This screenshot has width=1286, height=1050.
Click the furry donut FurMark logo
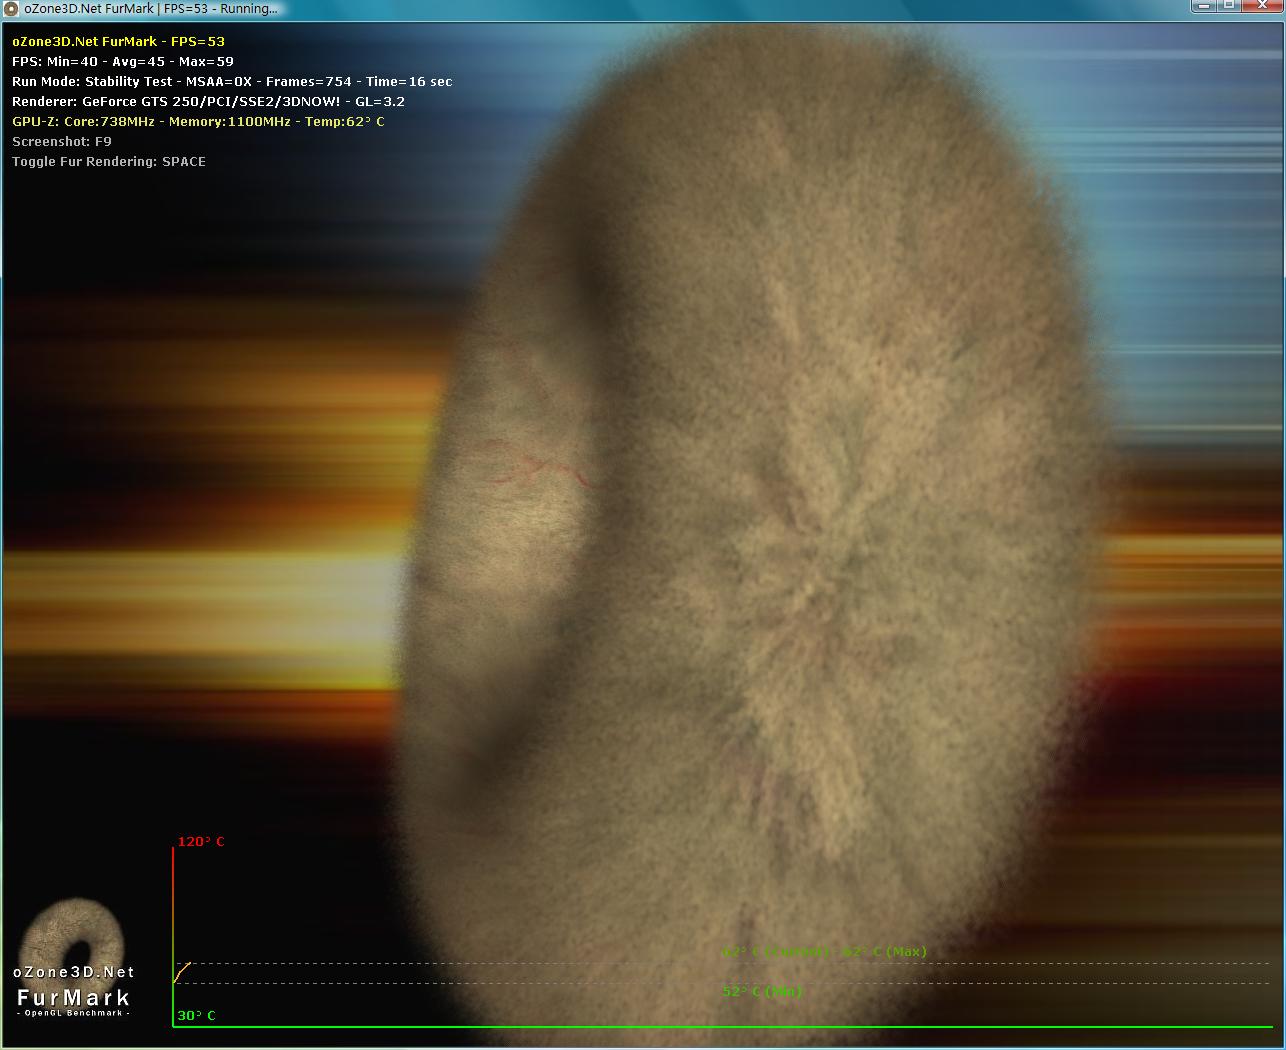[x=72, y=936]
